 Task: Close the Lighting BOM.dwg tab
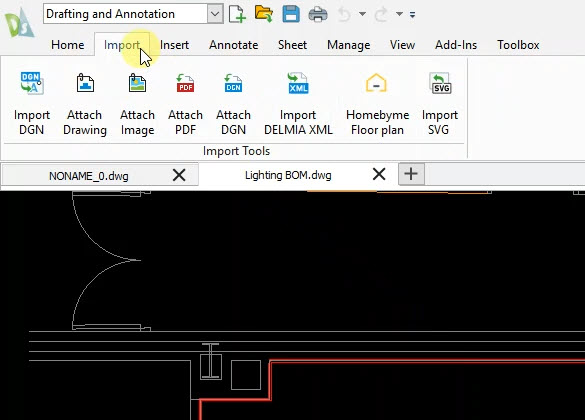[379, 174]
